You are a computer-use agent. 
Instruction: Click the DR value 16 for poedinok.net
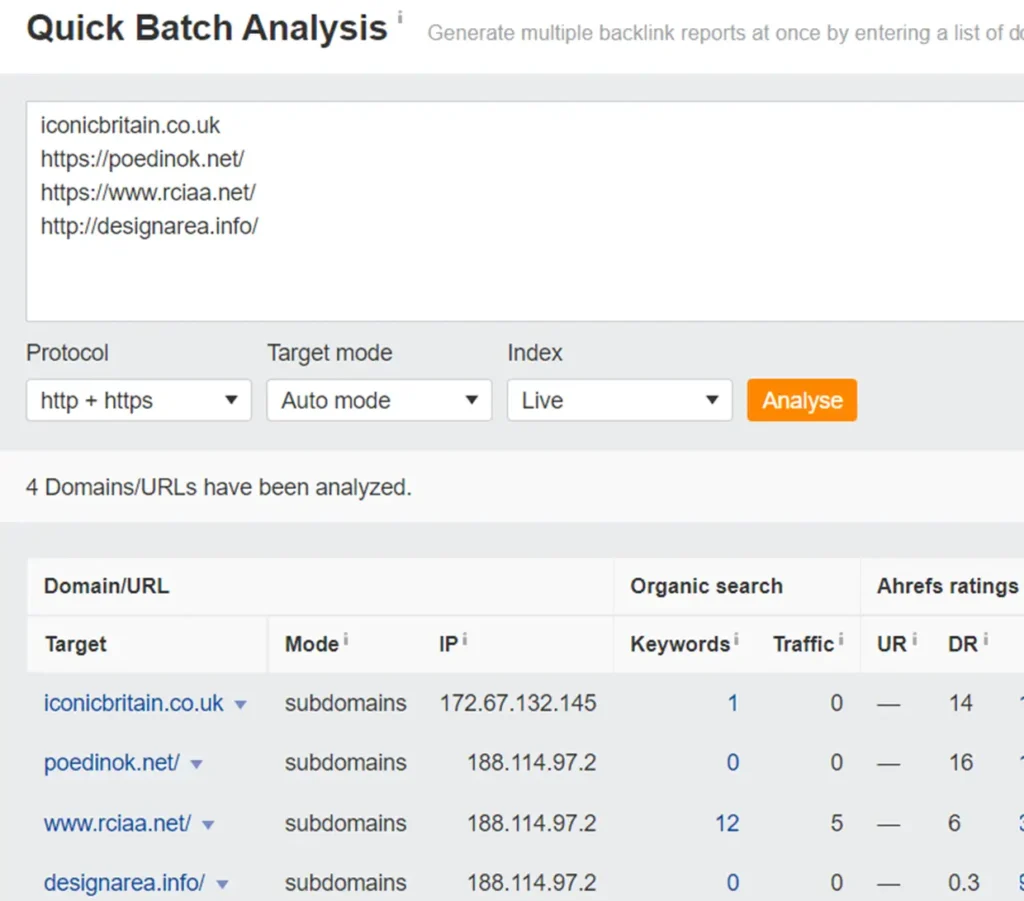tap(961, 763)
